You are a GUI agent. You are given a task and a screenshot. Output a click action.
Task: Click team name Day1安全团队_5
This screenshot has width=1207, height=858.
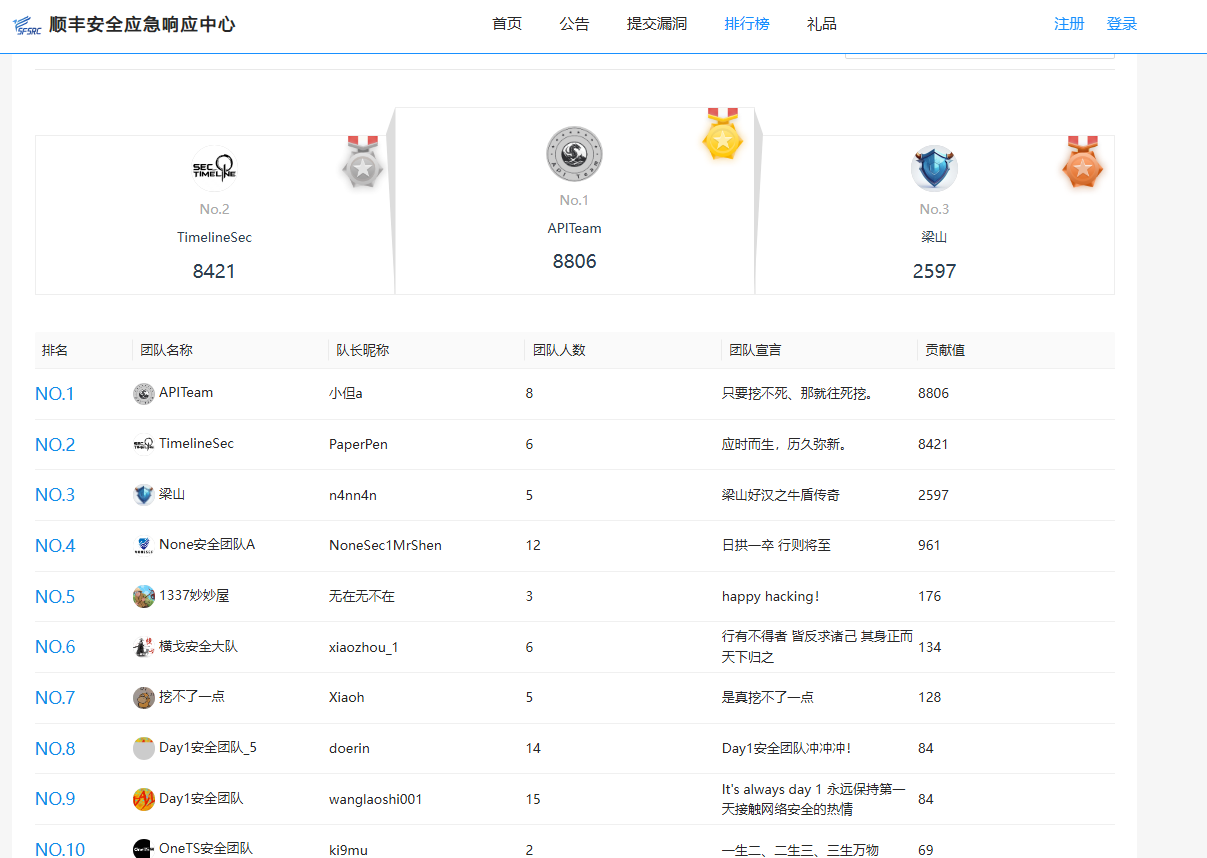[x=208, y=748]
